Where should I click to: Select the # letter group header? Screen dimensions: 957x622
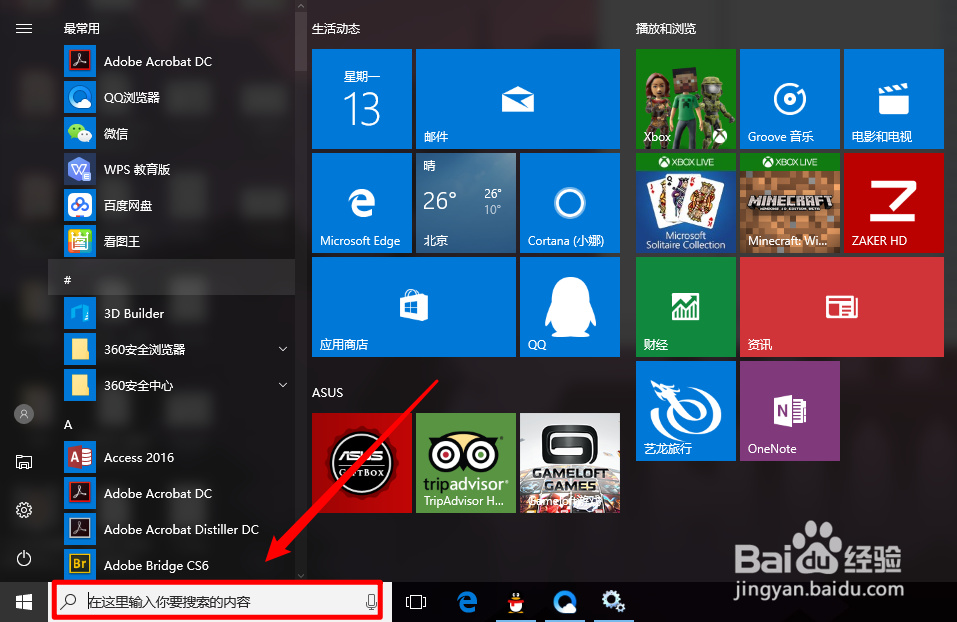coord(172,278)
